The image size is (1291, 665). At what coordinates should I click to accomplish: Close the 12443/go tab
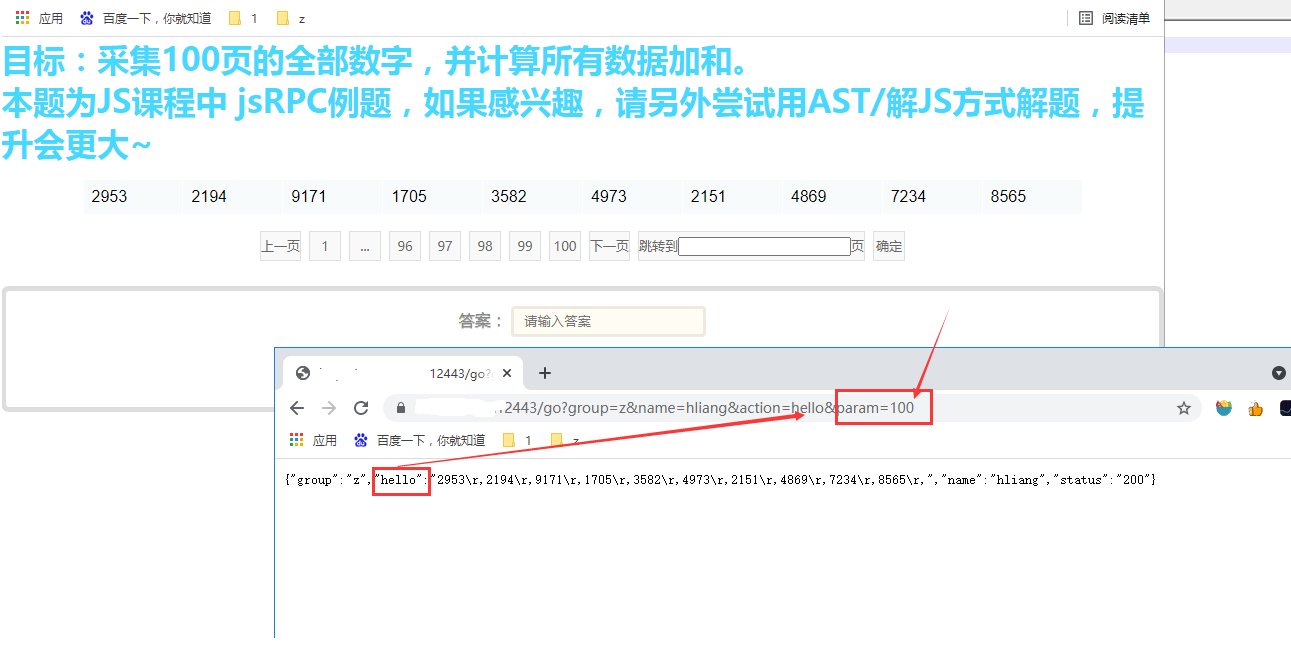tap(507, 373)
